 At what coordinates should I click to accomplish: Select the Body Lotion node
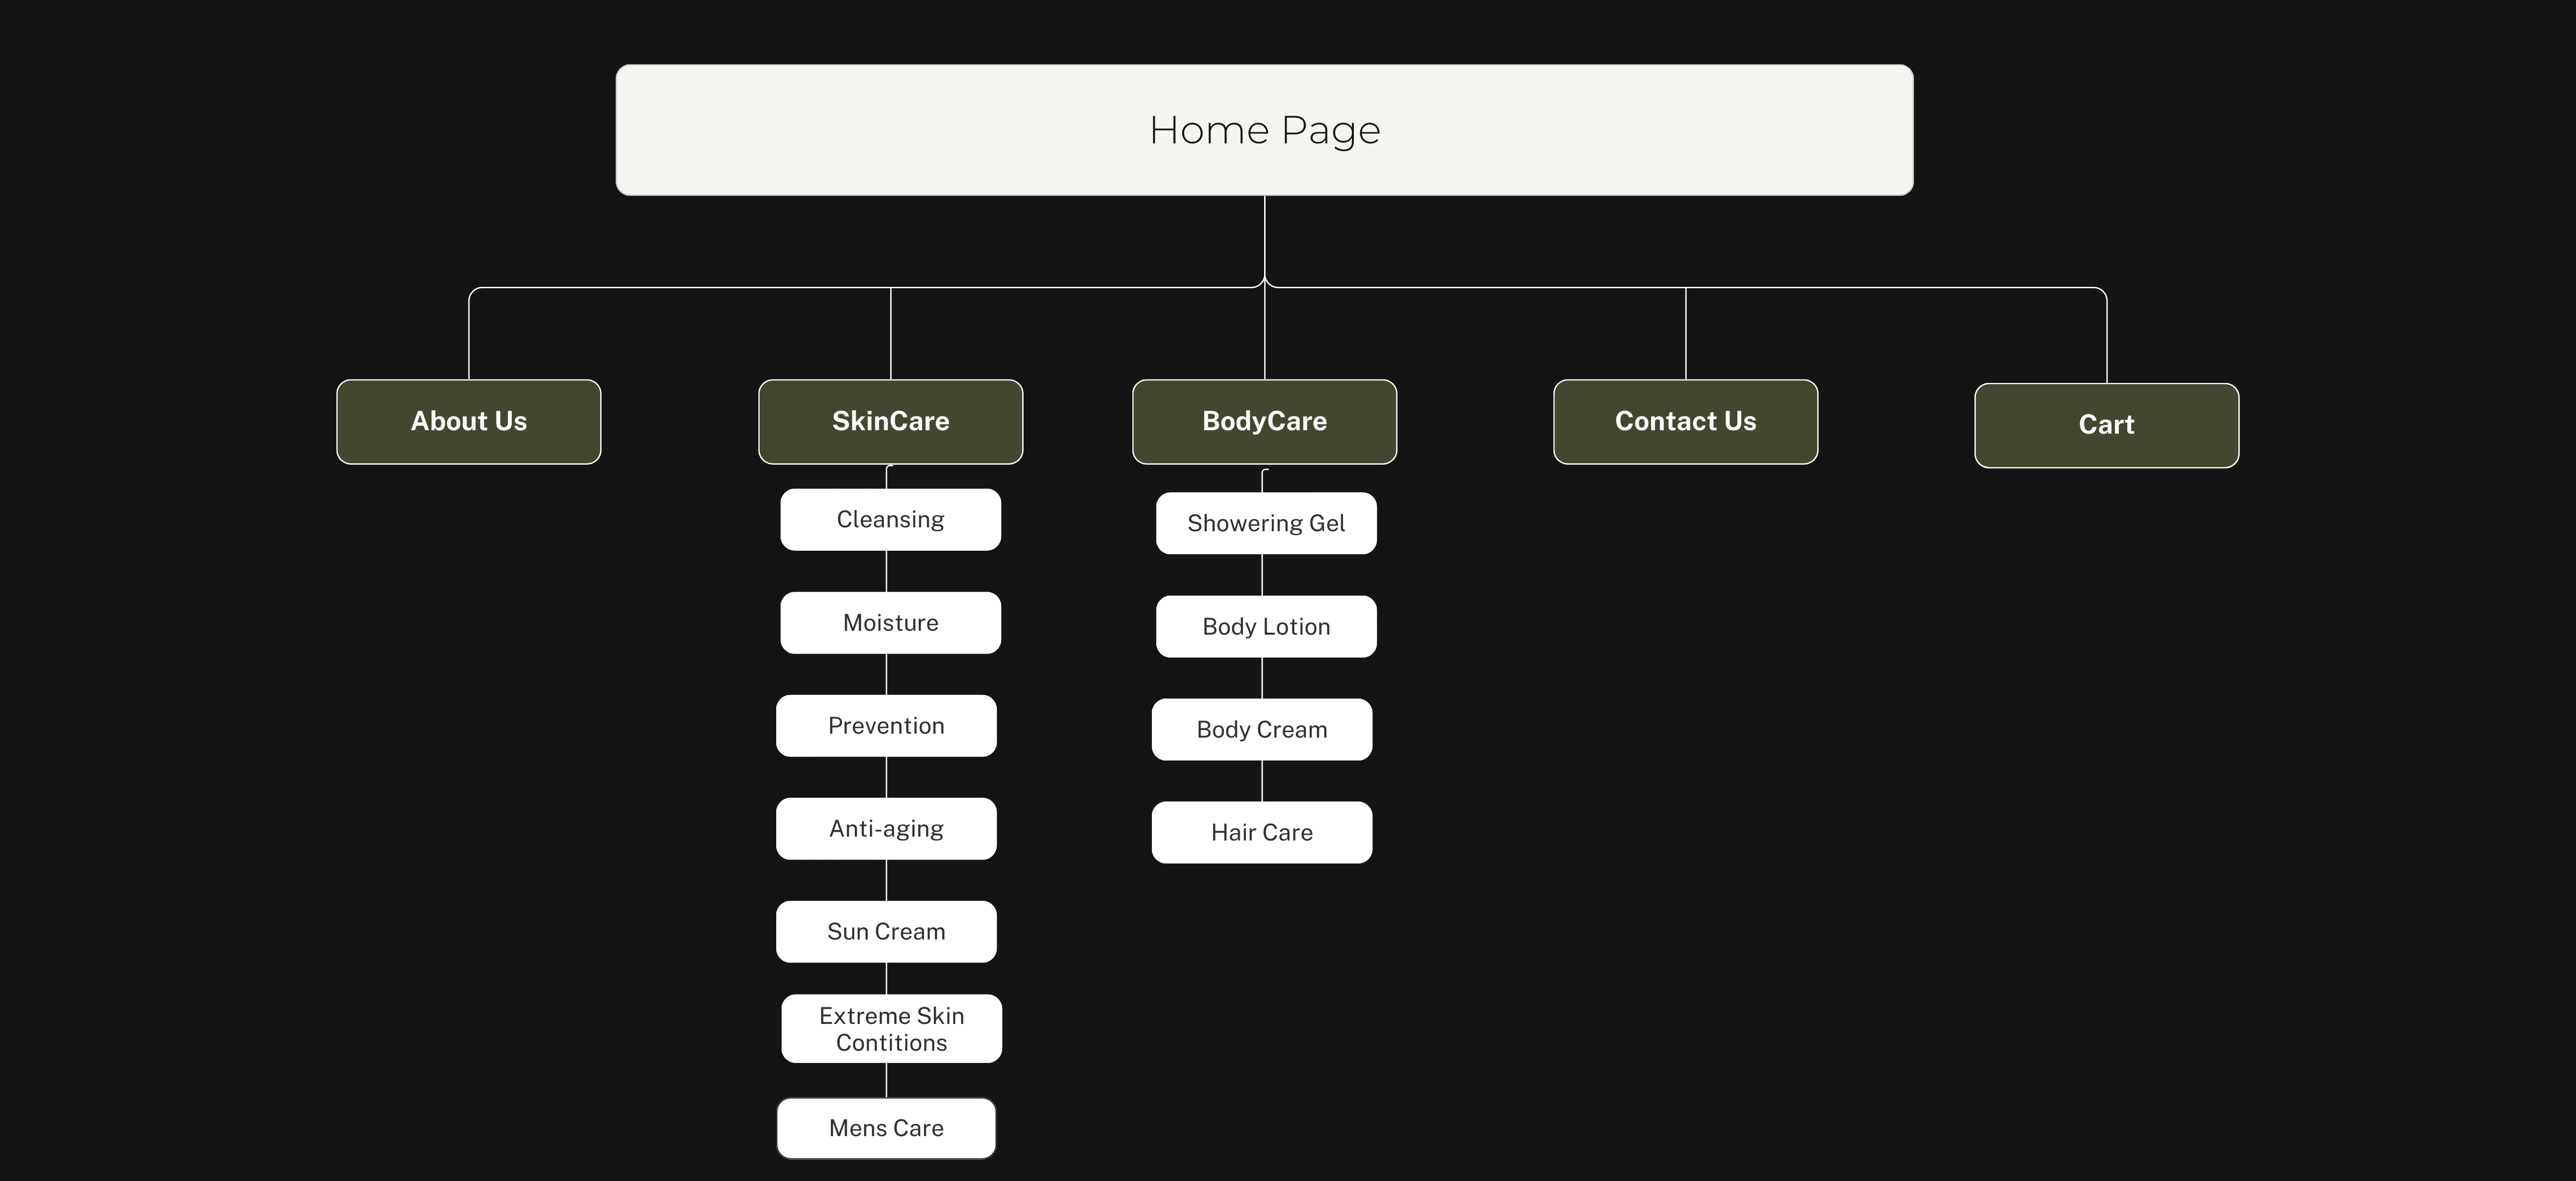click(x=1266, y=627)
